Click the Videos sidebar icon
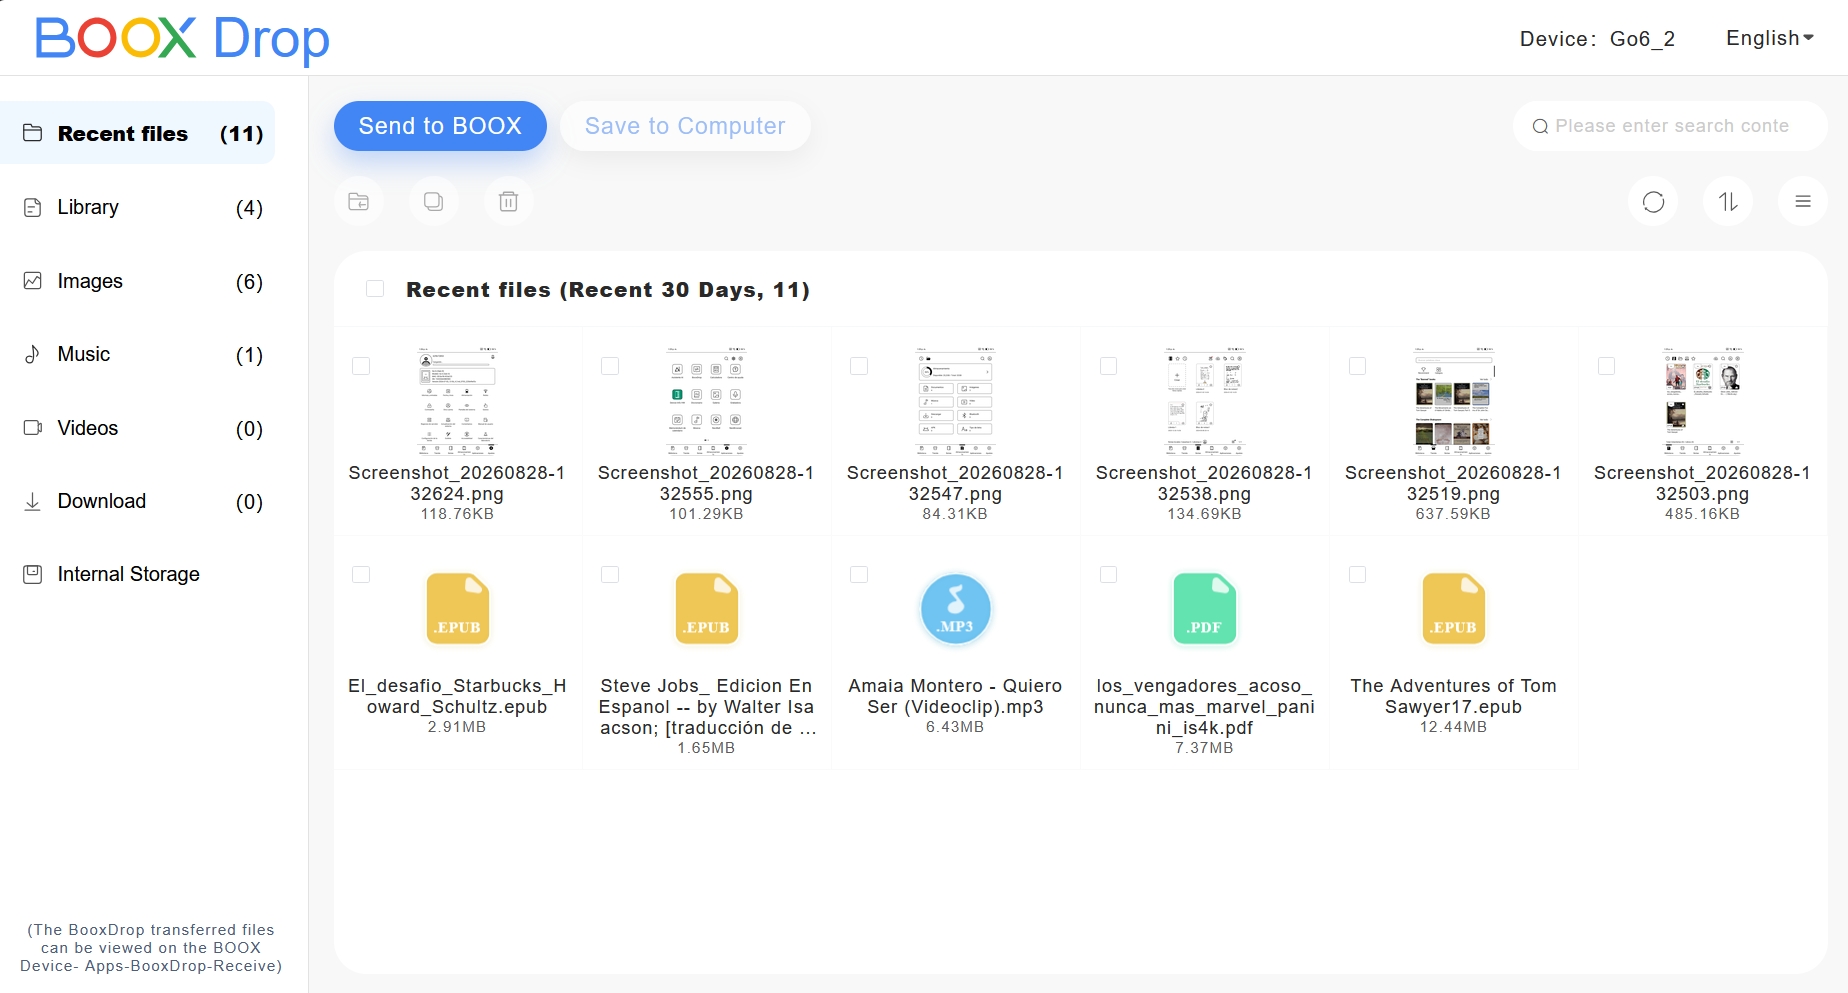The width and height of the screenshot is (1848, 993). tap(33, 428)
